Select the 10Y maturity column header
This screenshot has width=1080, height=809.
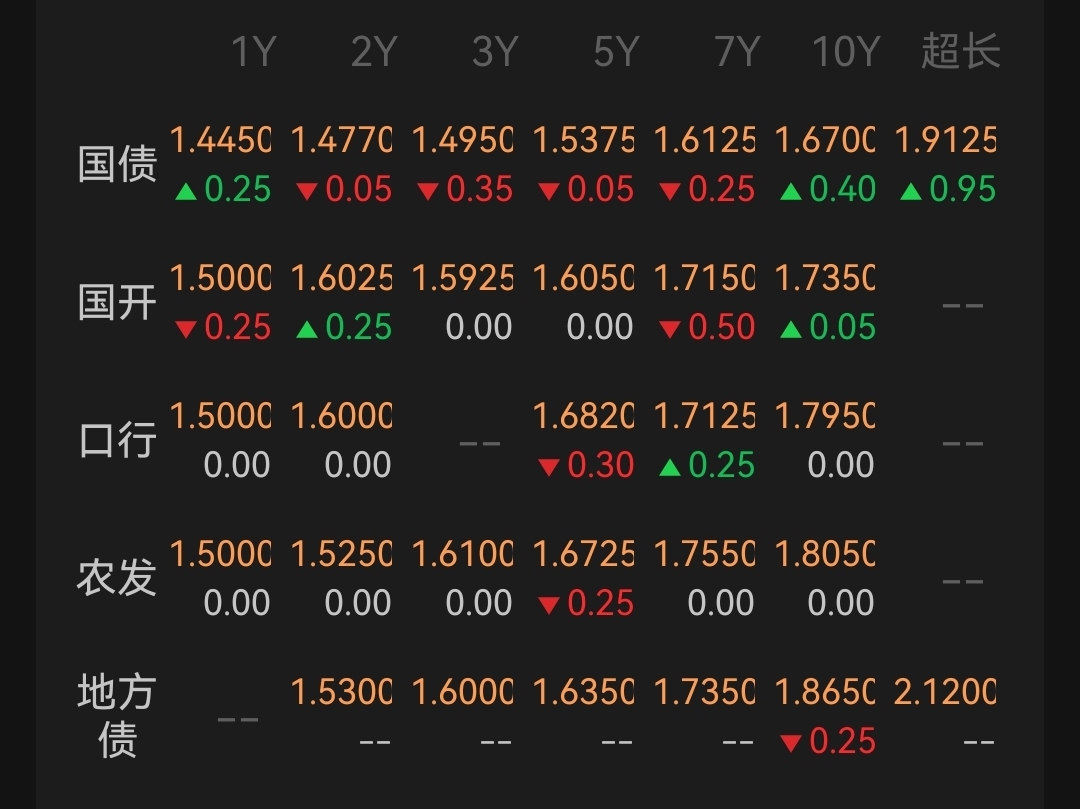(847, 52)
